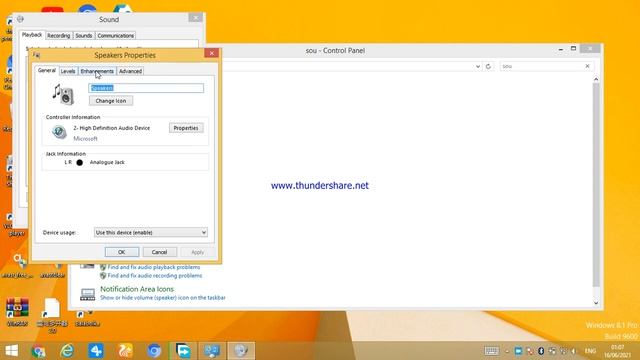Open the blue 4 app on taskbar
The width and height of the screenshot is (640, 360).
click(96, 351)
